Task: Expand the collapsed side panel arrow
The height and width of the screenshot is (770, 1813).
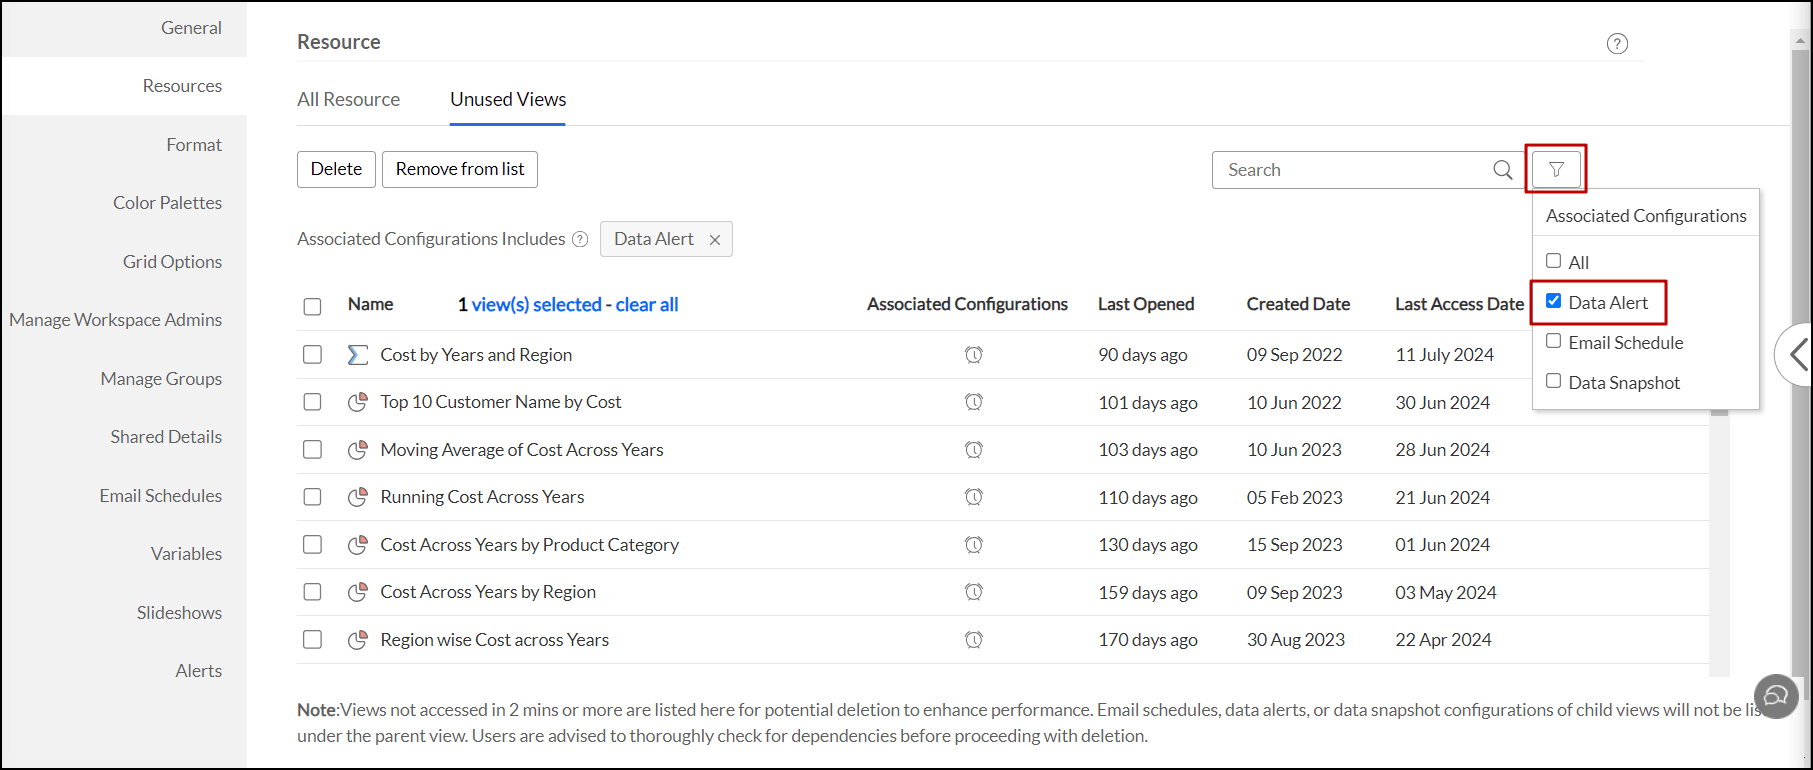Action: (1797, 354)
